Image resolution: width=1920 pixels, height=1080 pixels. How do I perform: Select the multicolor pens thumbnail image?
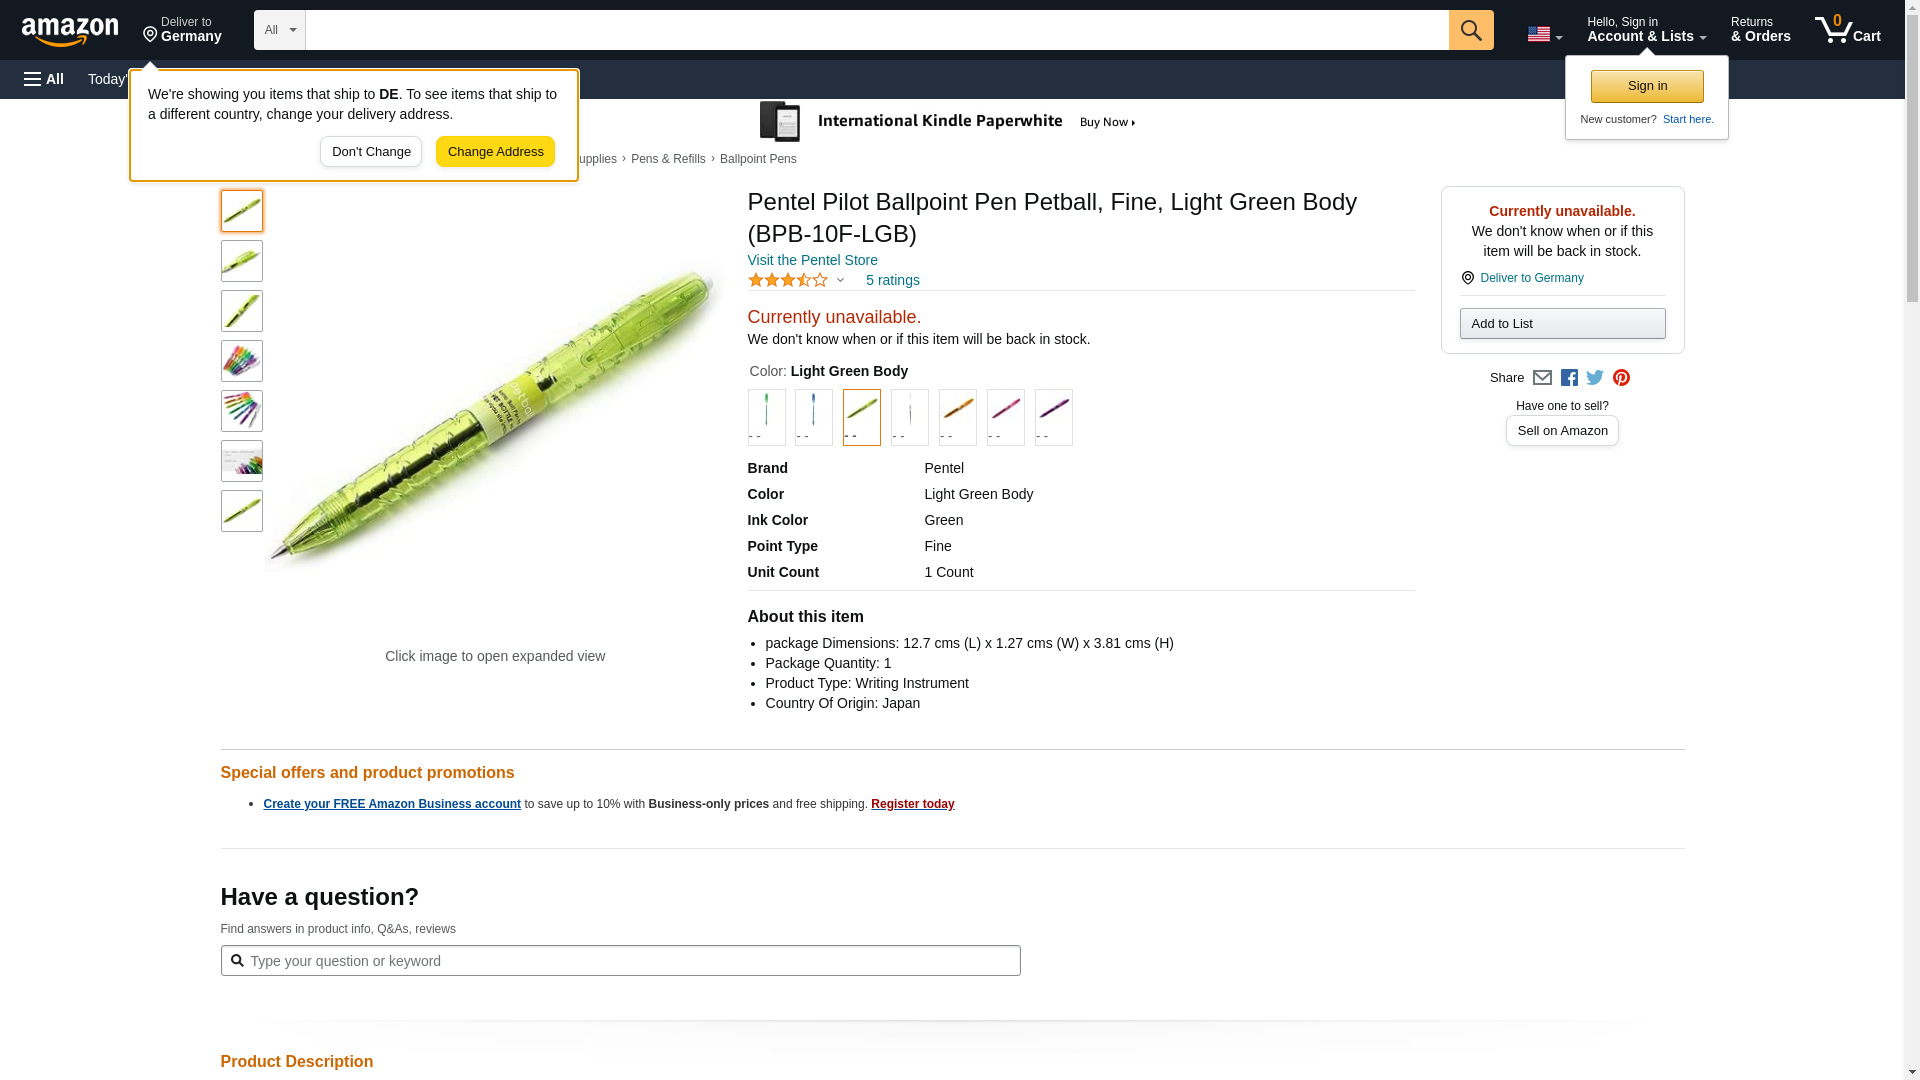pyautogui.click(x=242, y=361)
